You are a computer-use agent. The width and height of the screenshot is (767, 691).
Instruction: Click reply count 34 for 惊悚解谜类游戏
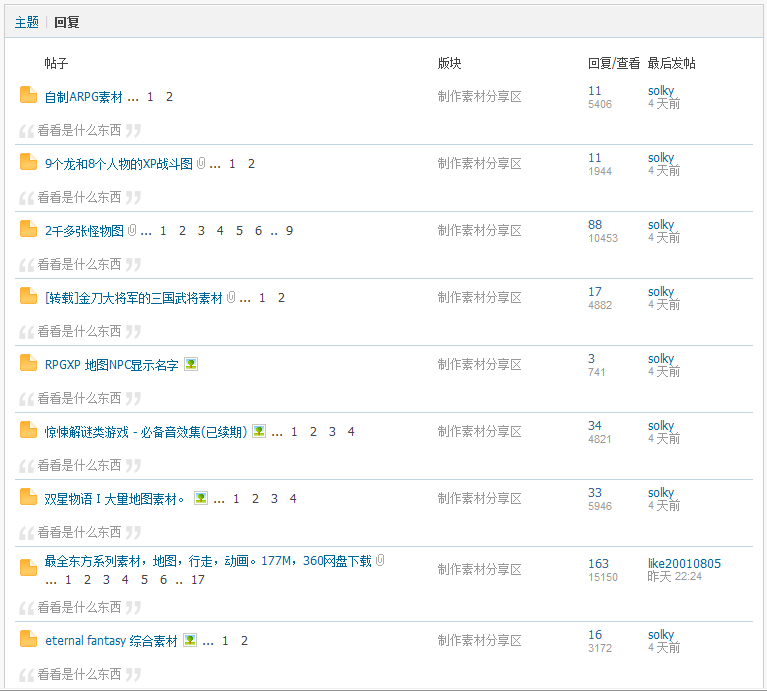pos(595,426)
